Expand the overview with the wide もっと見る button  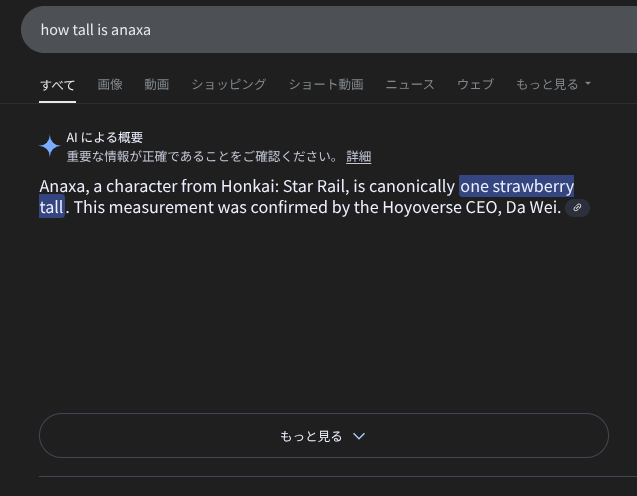pos(324,435)
